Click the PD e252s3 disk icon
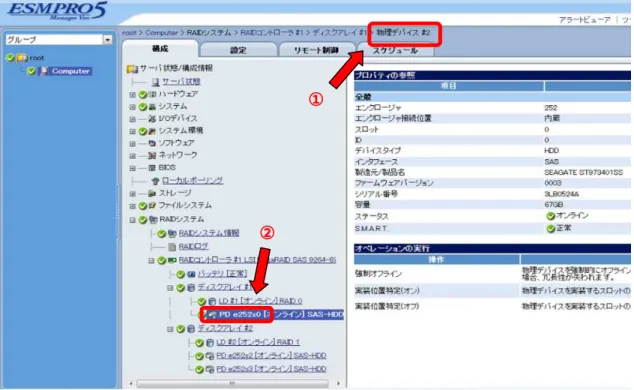 209,369
